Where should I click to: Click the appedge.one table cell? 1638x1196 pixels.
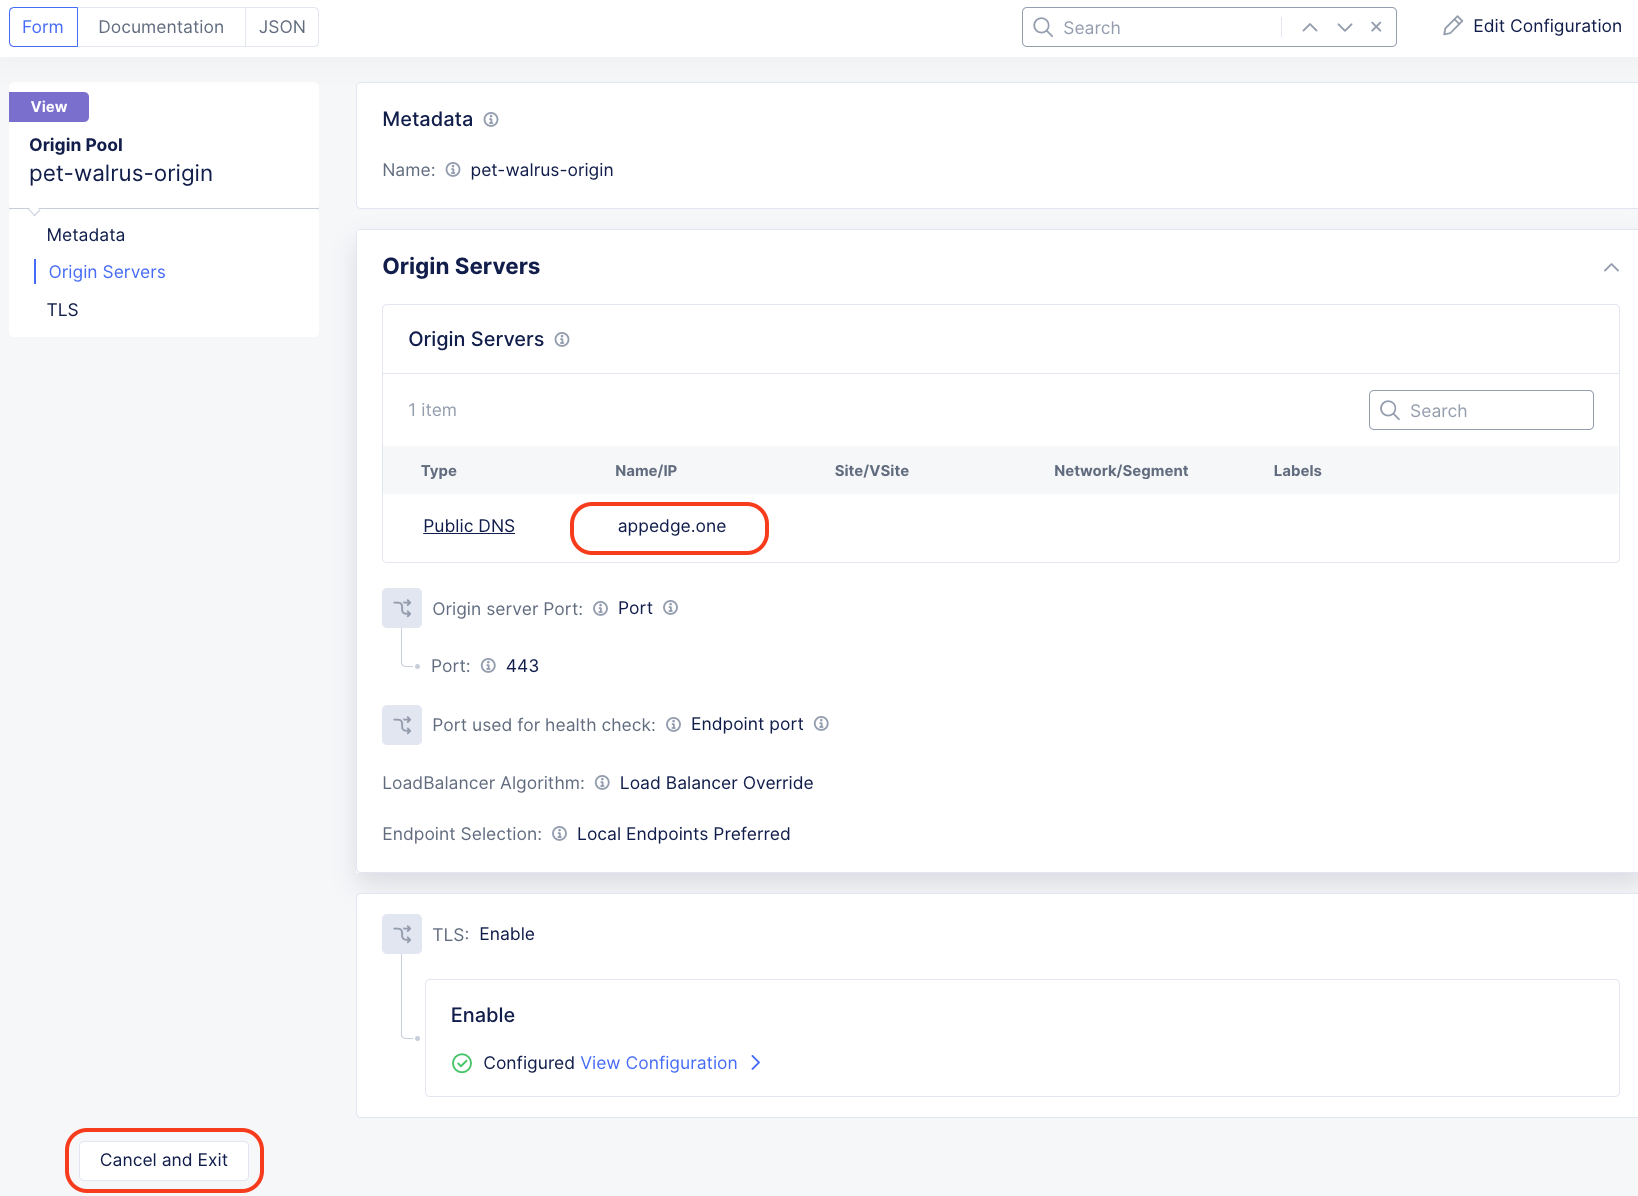coord(672,526)
